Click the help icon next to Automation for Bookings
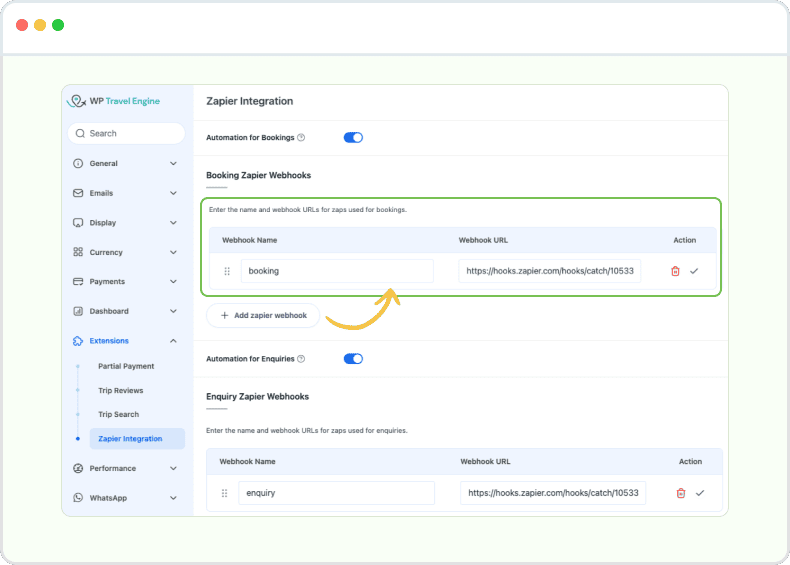 (x=301, y=138)
